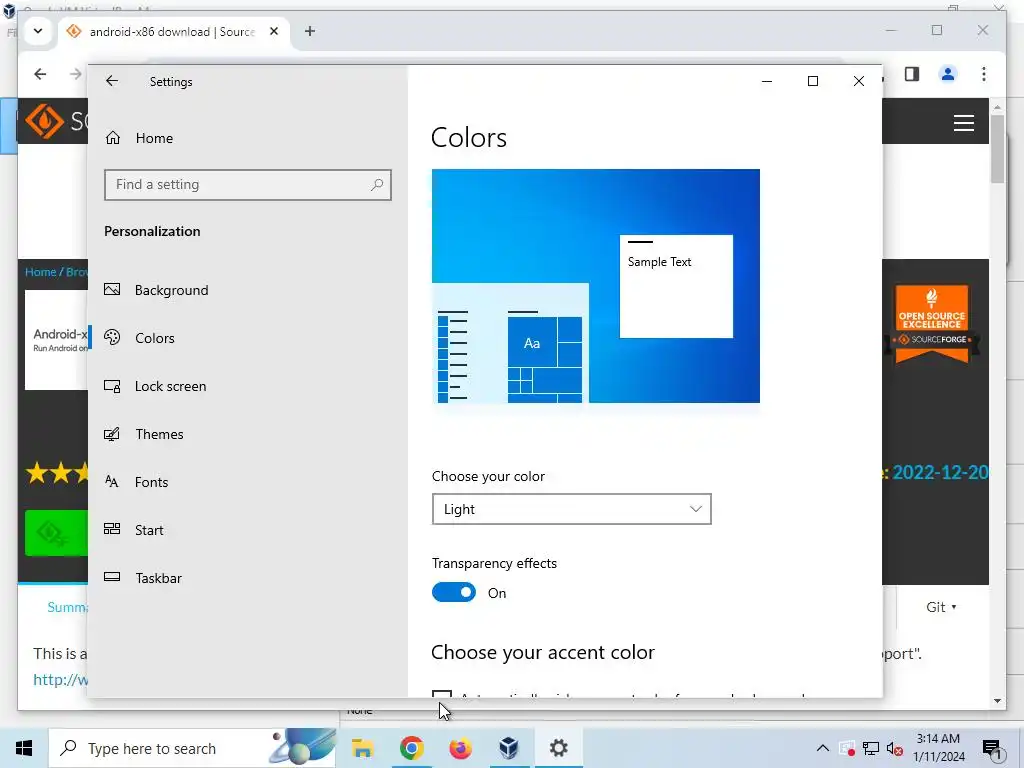The height and width of the screenshot is (768, 1024).
Task: Open notification action center icon
Action: tap(993, 748)
